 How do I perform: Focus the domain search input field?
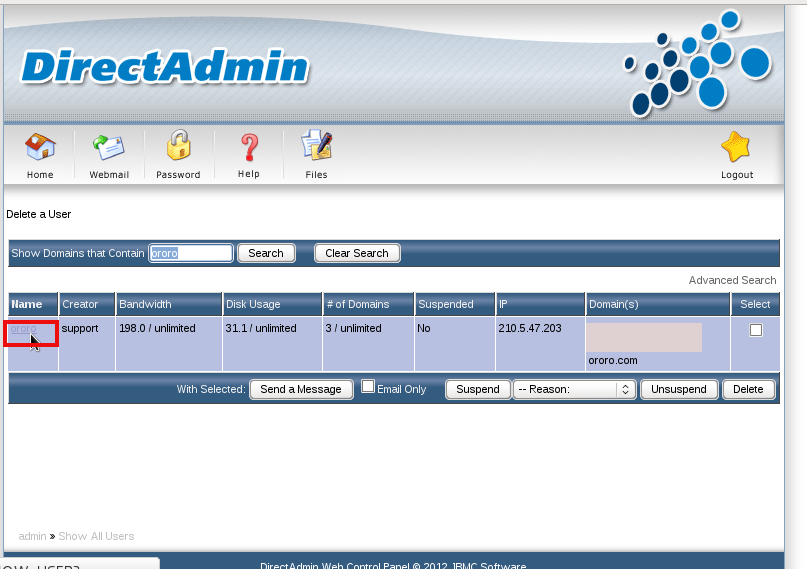click(191, 253)
